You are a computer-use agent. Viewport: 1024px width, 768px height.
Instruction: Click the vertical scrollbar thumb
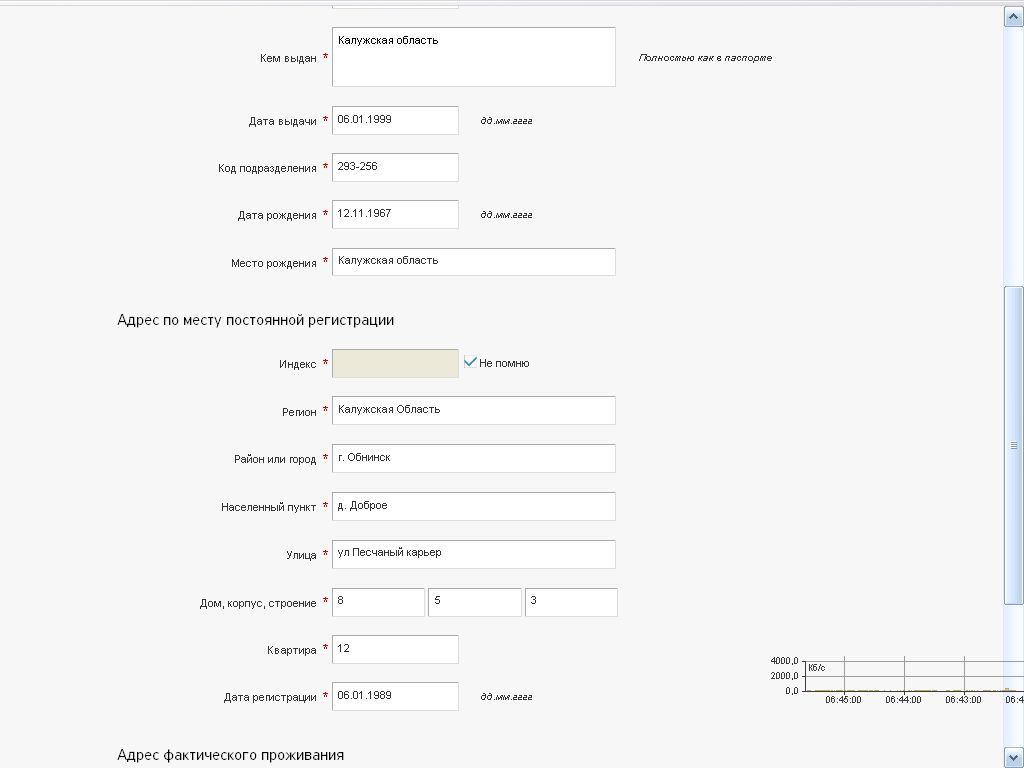tap(1014, 445)
